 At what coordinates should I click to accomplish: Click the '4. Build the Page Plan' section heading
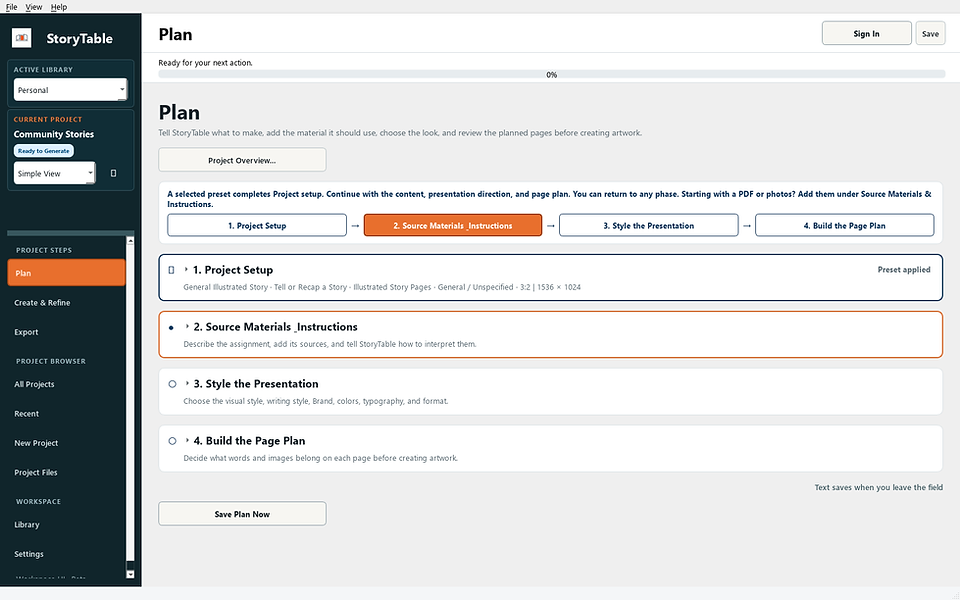(x=249, y=441)
